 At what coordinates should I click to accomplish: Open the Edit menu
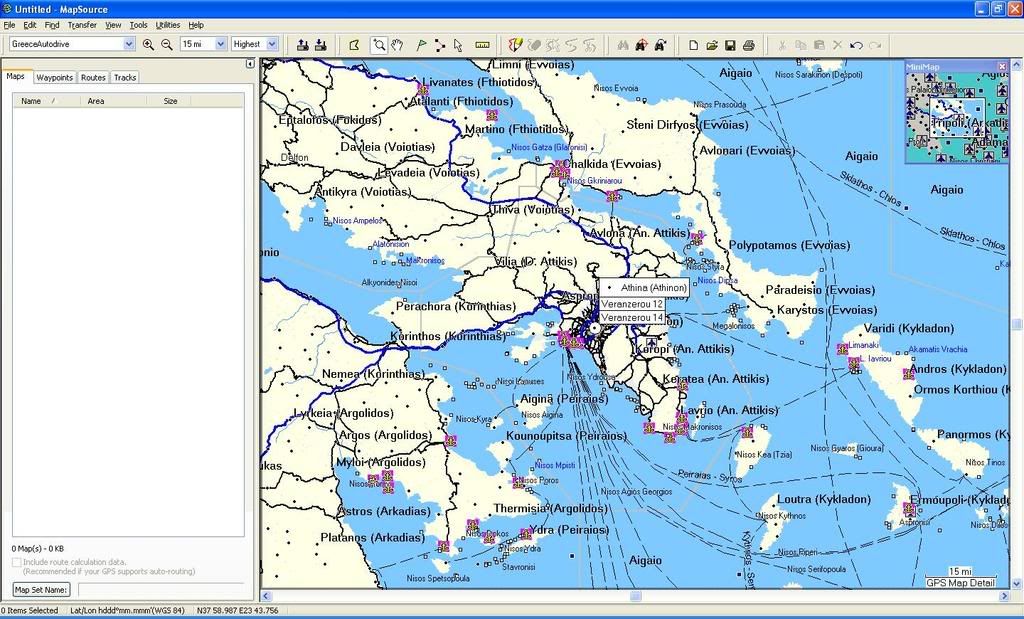30,25
